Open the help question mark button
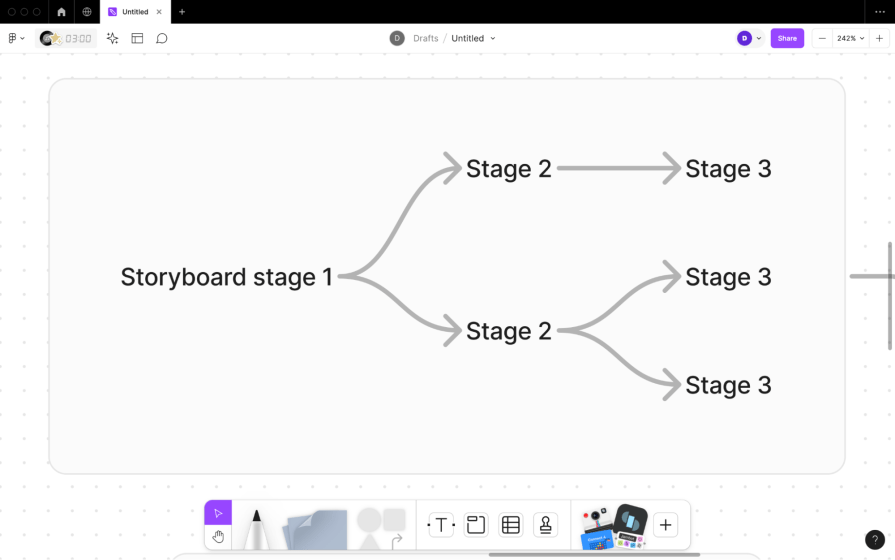Viewport: 895px width, 560px height. tap(874, 539)
